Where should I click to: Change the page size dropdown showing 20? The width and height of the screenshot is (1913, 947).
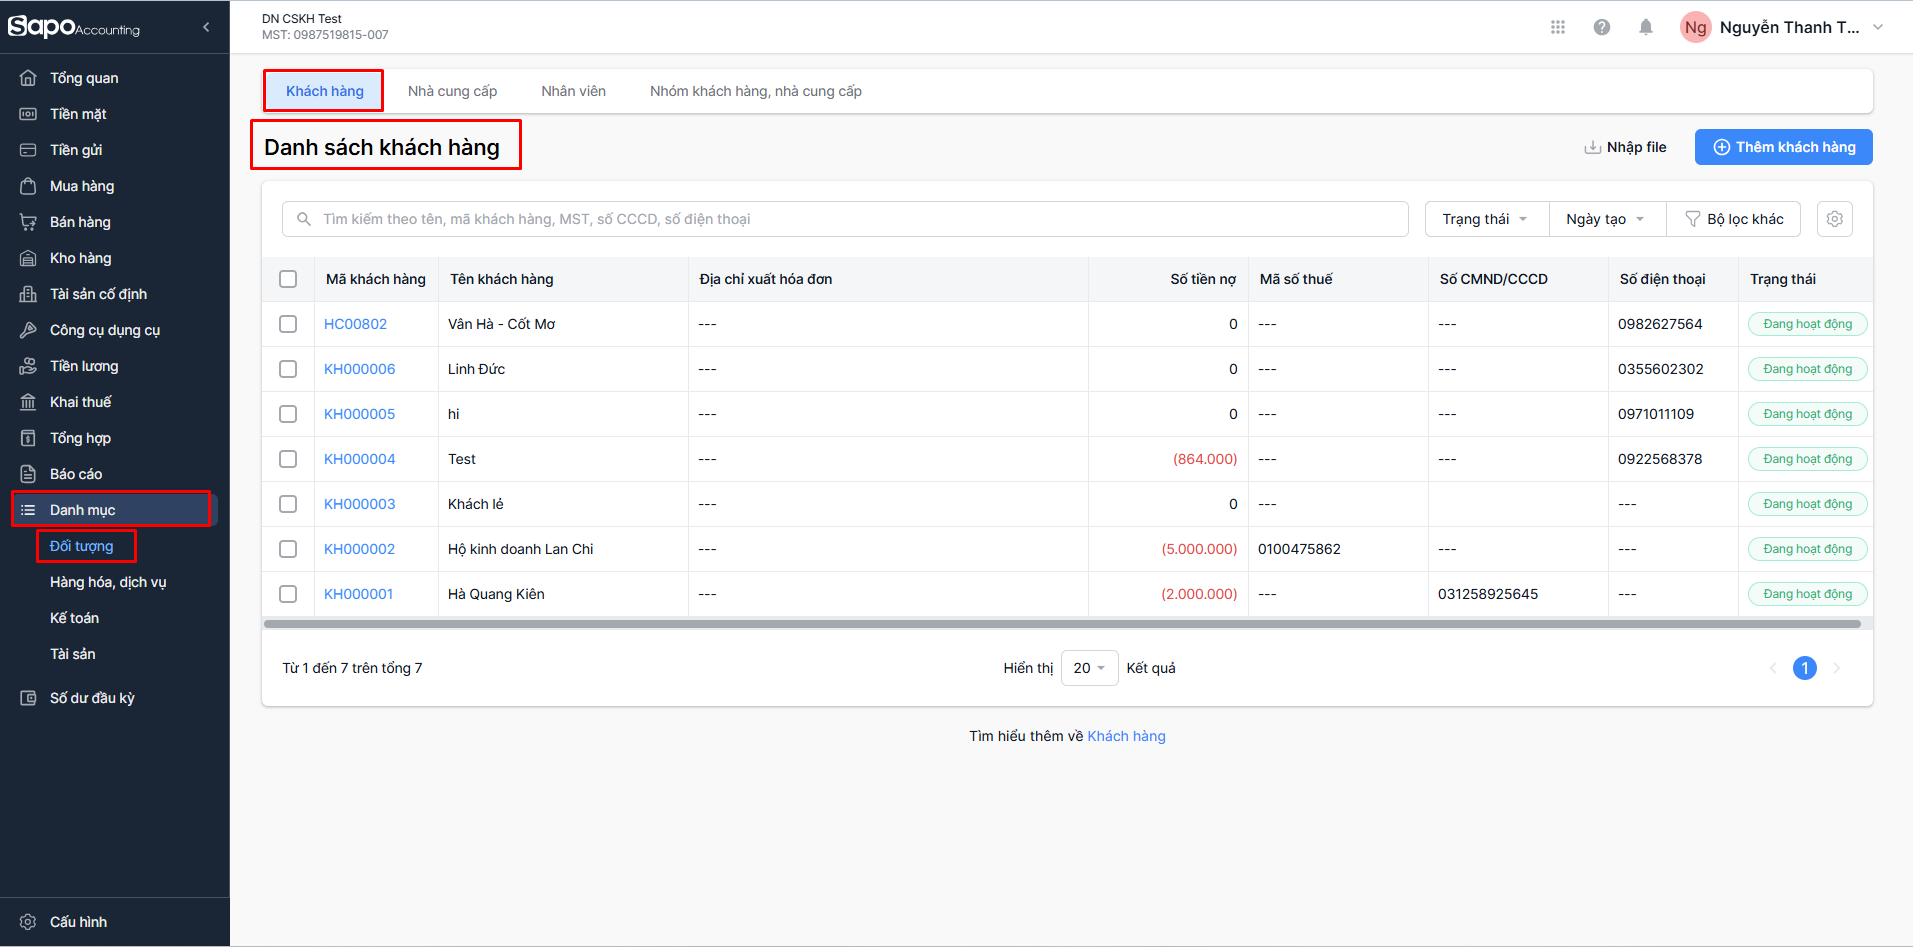(x=1088, y=668)
